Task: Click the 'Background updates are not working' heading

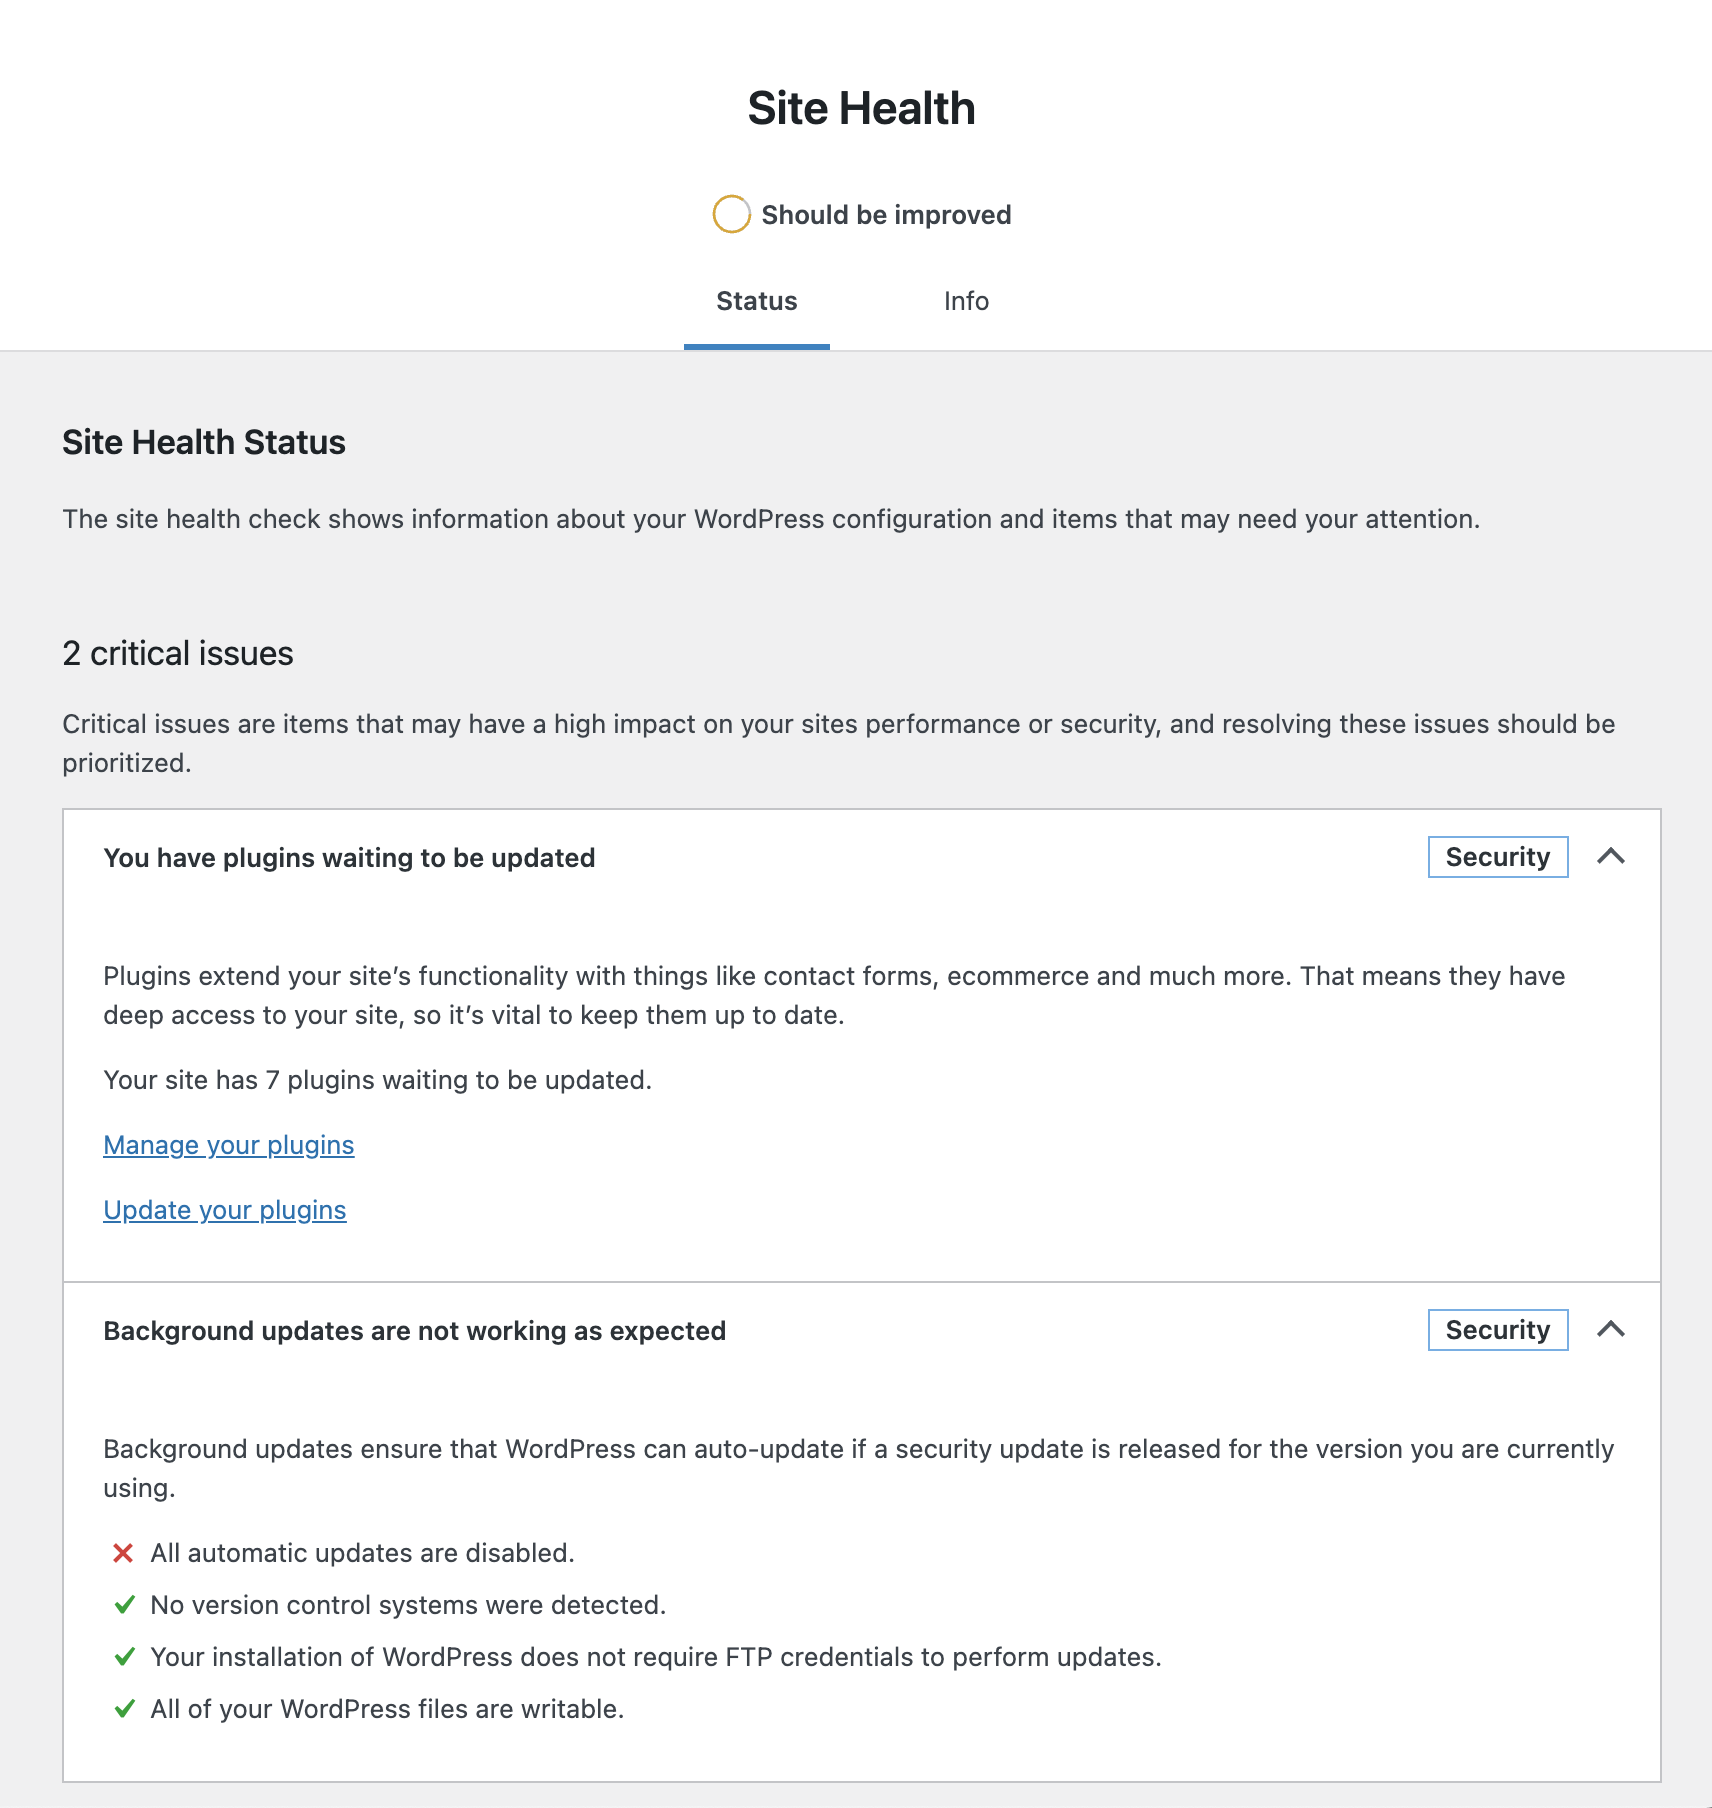Action: pos(414,1331)
